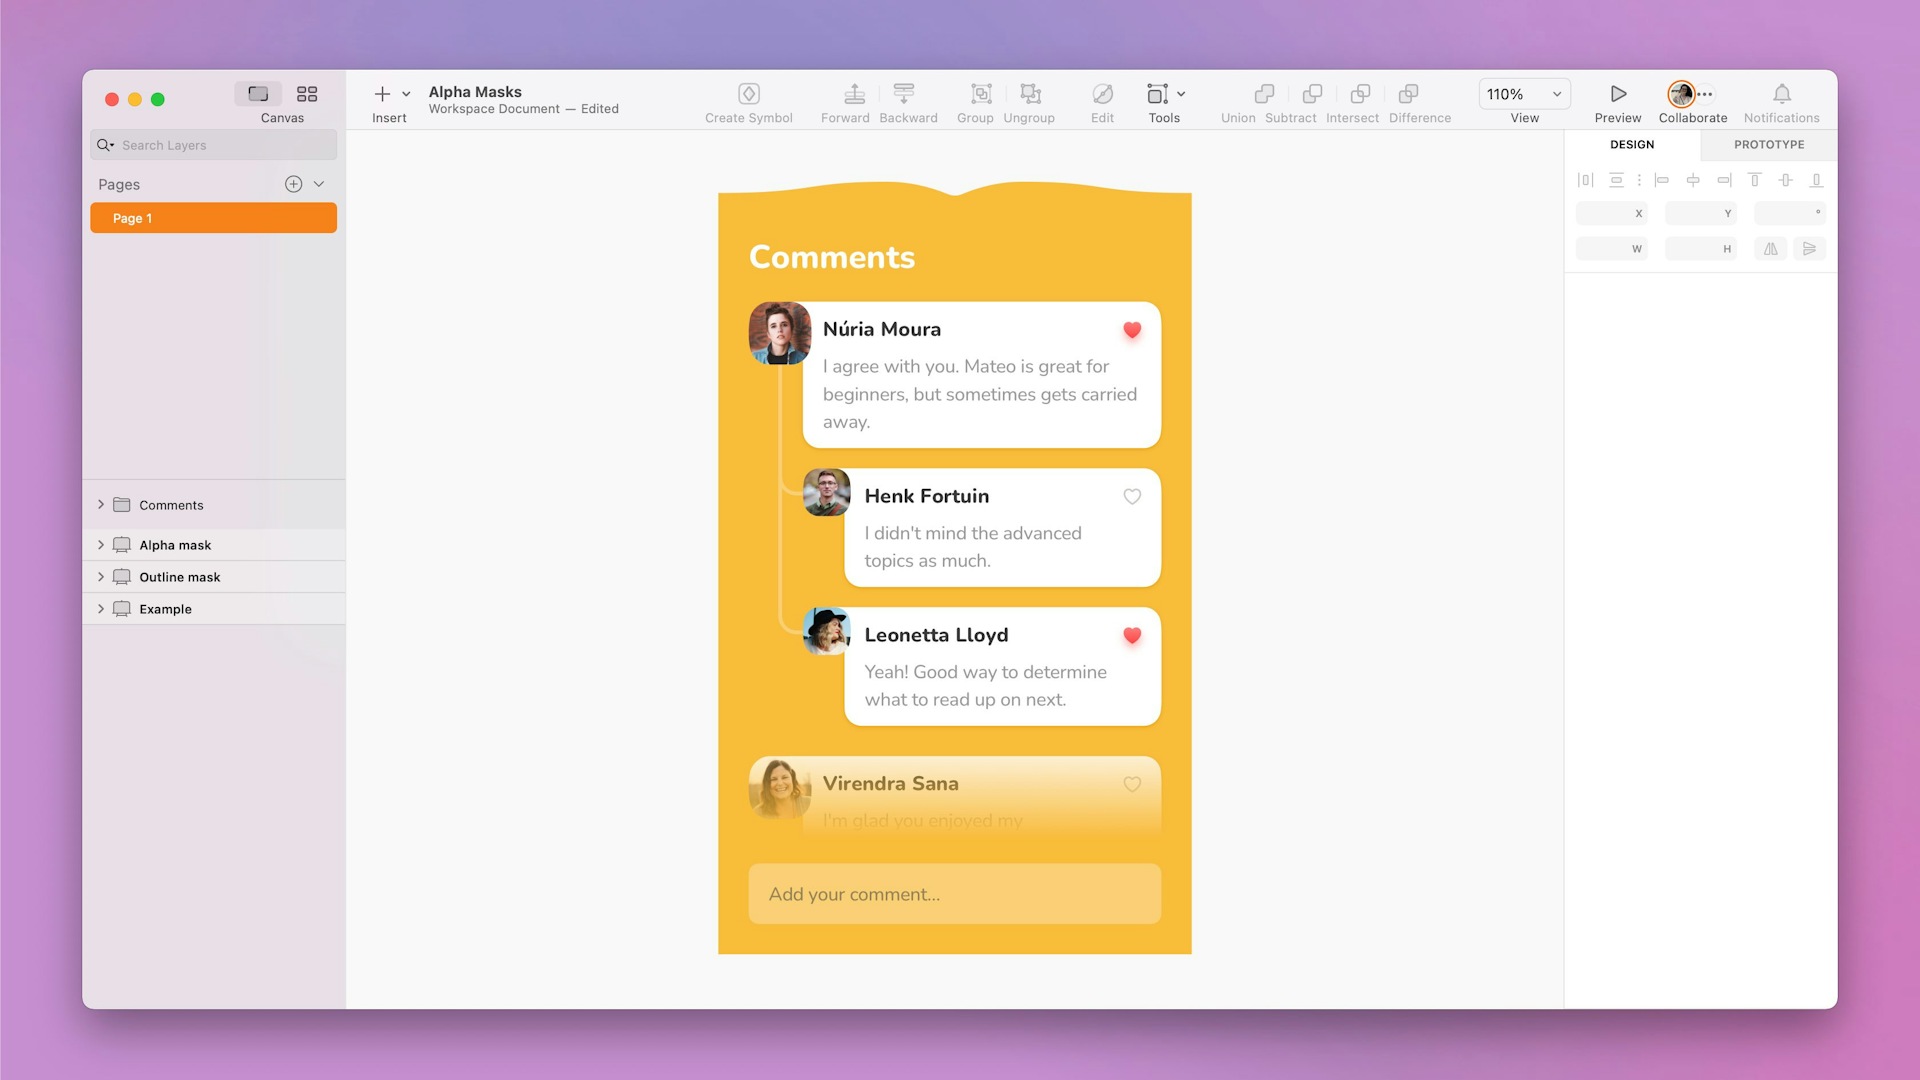The width and height of the screenshot is (1920, 1080).
Task: Click the Preview button
Action: tap(1617, 103)
